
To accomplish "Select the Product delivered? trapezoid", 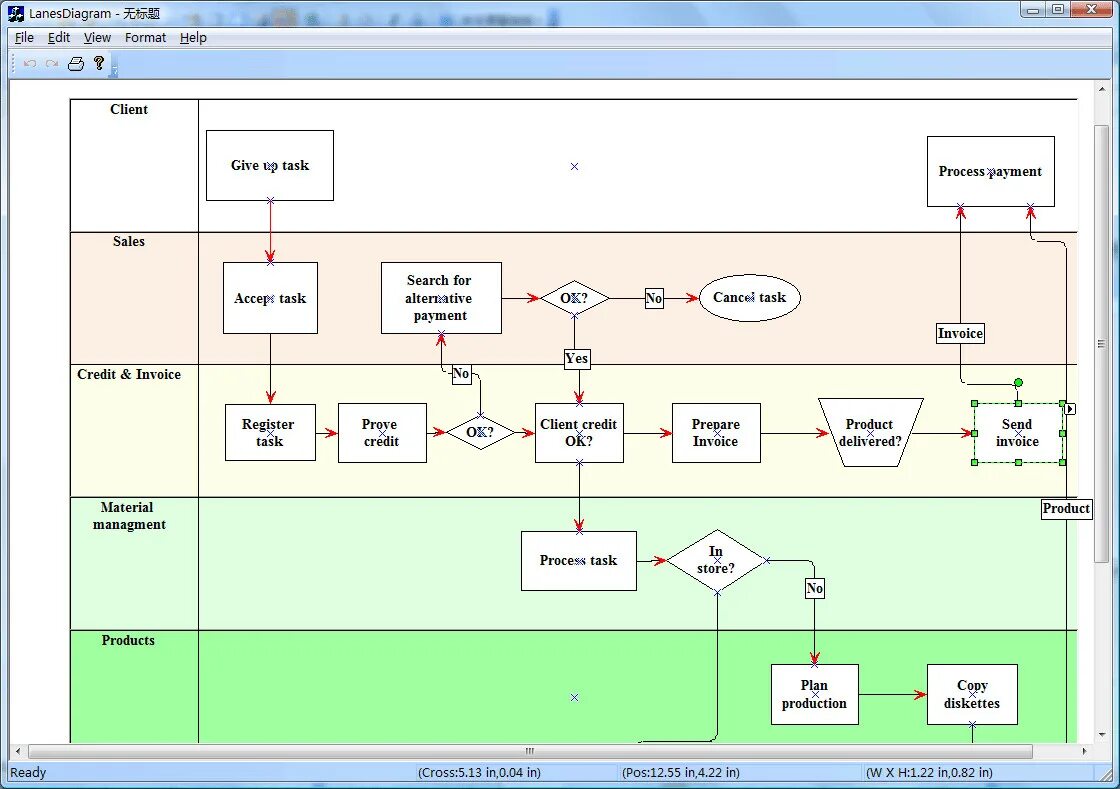I will 871,433.
